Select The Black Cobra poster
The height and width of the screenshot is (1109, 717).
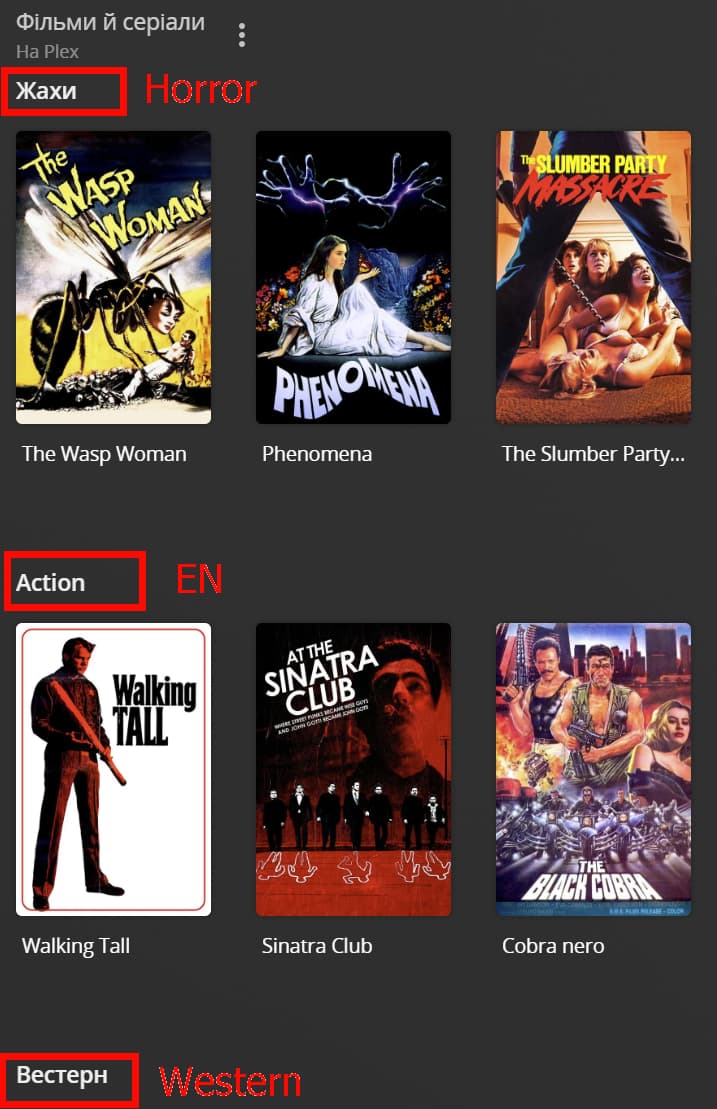pos(593,770)
